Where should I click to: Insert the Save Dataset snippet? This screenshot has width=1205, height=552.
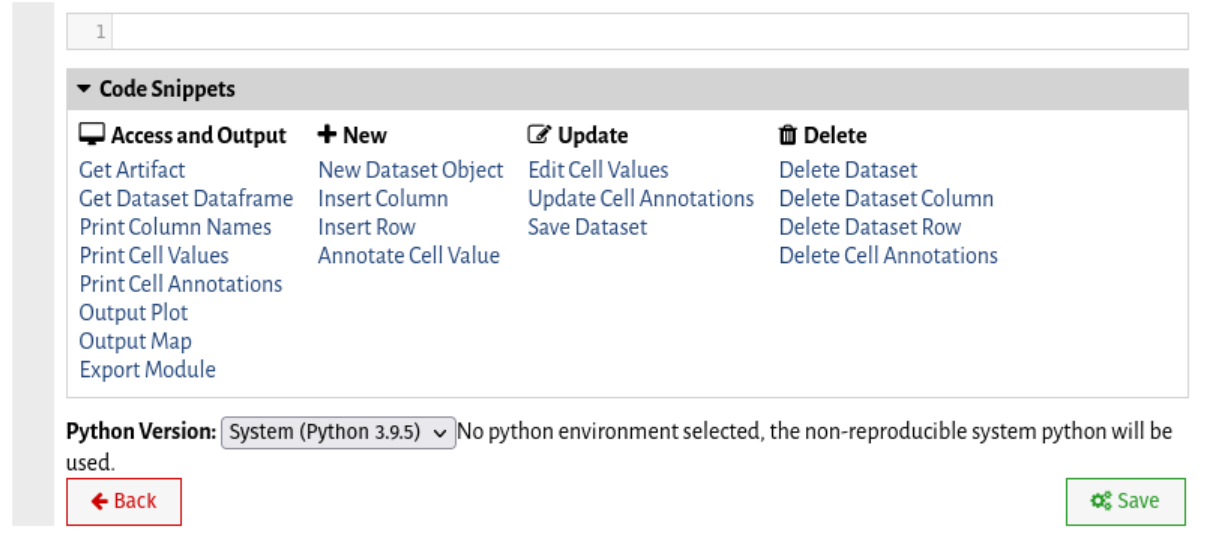(587, 227)
